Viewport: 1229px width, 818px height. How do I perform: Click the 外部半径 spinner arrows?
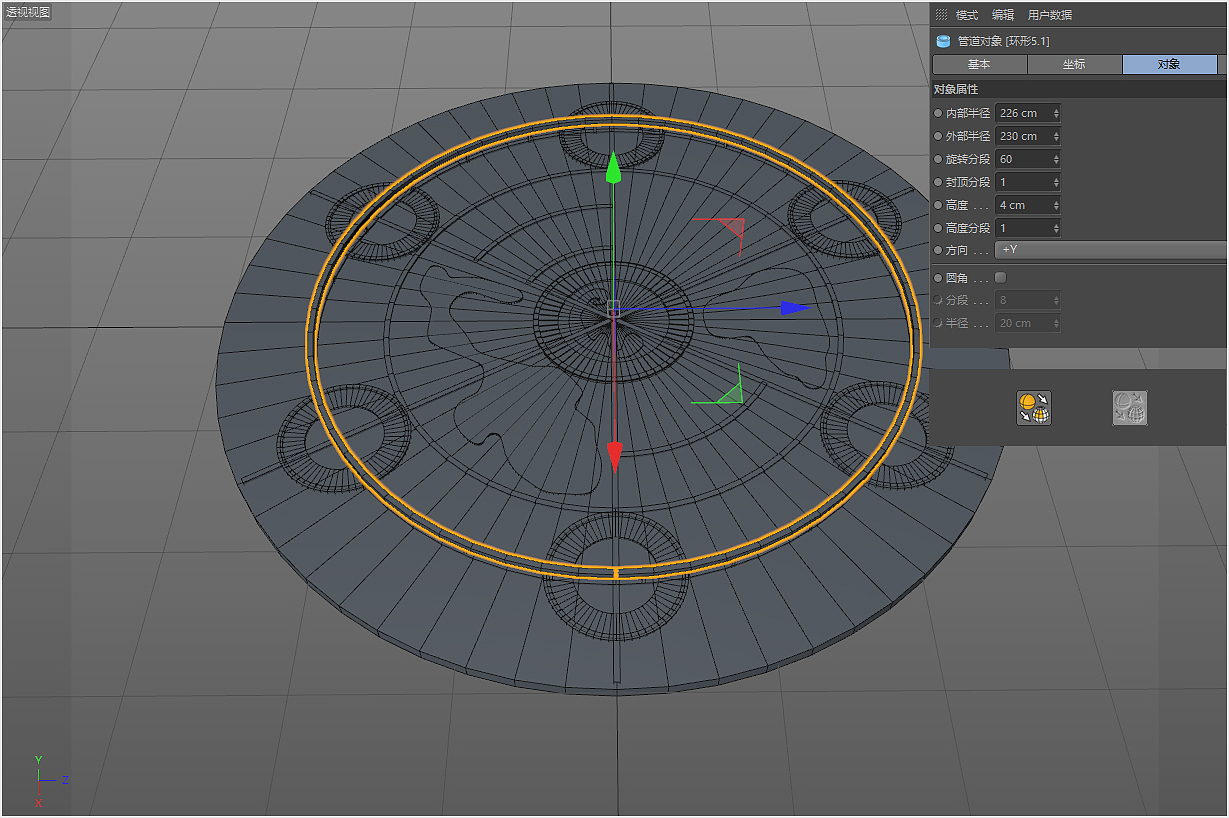click(1056, 136)
